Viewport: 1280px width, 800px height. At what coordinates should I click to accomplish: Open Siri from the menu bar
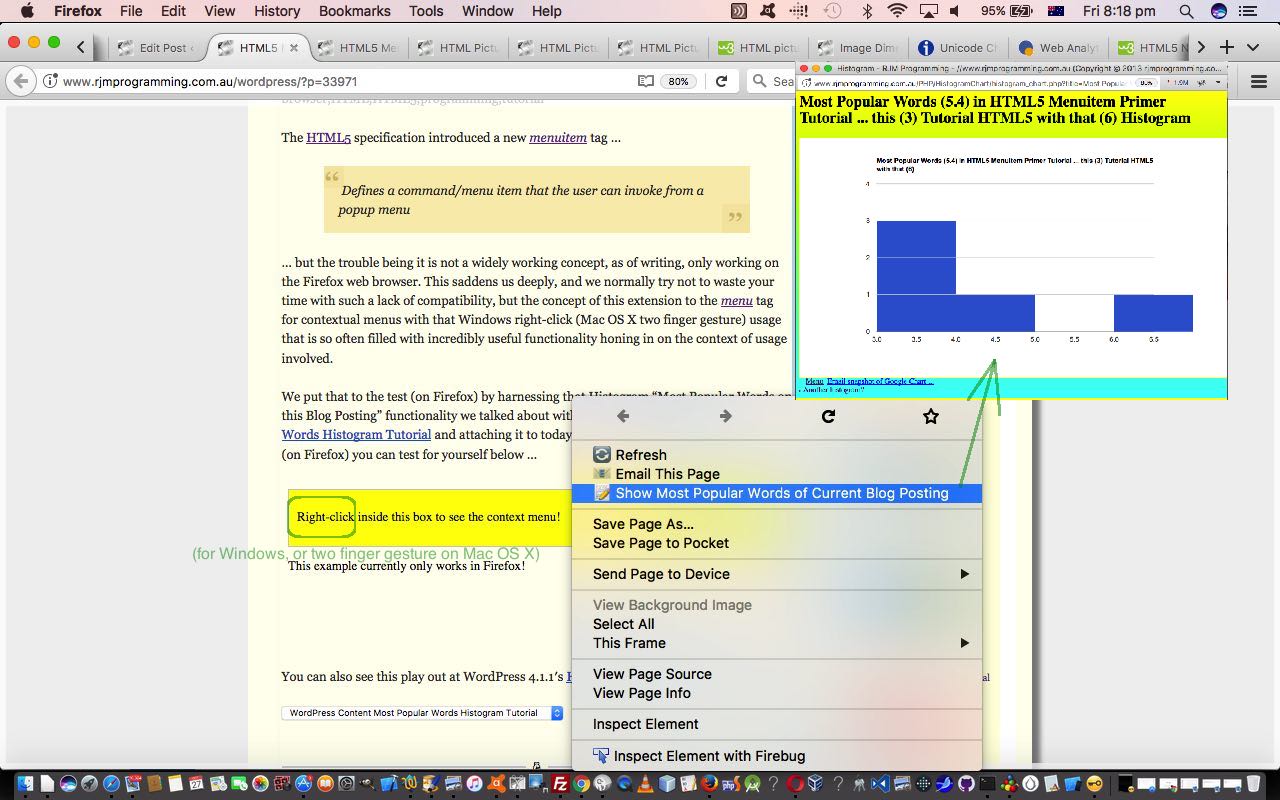tap(1218, 11)
